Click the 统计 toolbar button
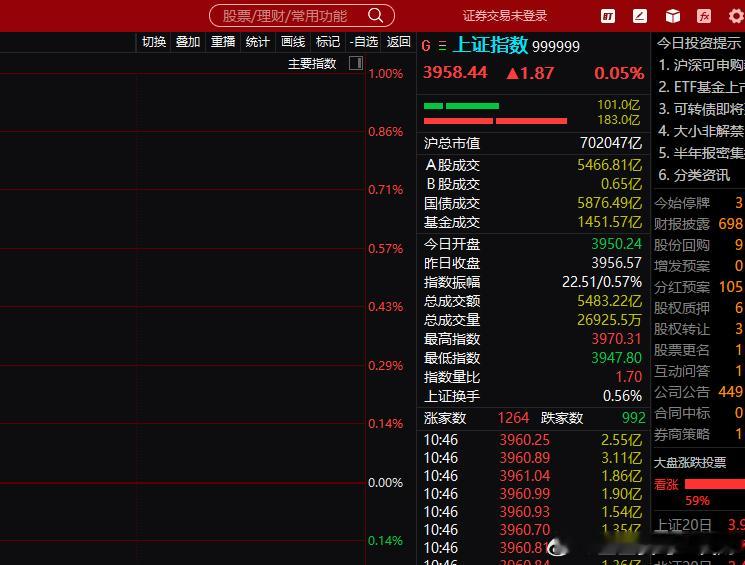The width and height of the screenshot is (745, 565). pos(258,42)
